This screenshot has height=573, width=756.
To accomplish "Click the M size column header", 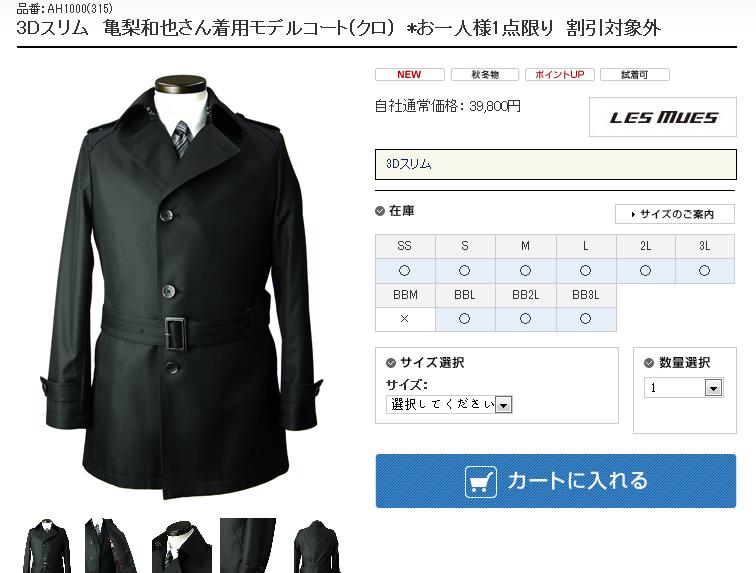I will click(x=526, y=246).
